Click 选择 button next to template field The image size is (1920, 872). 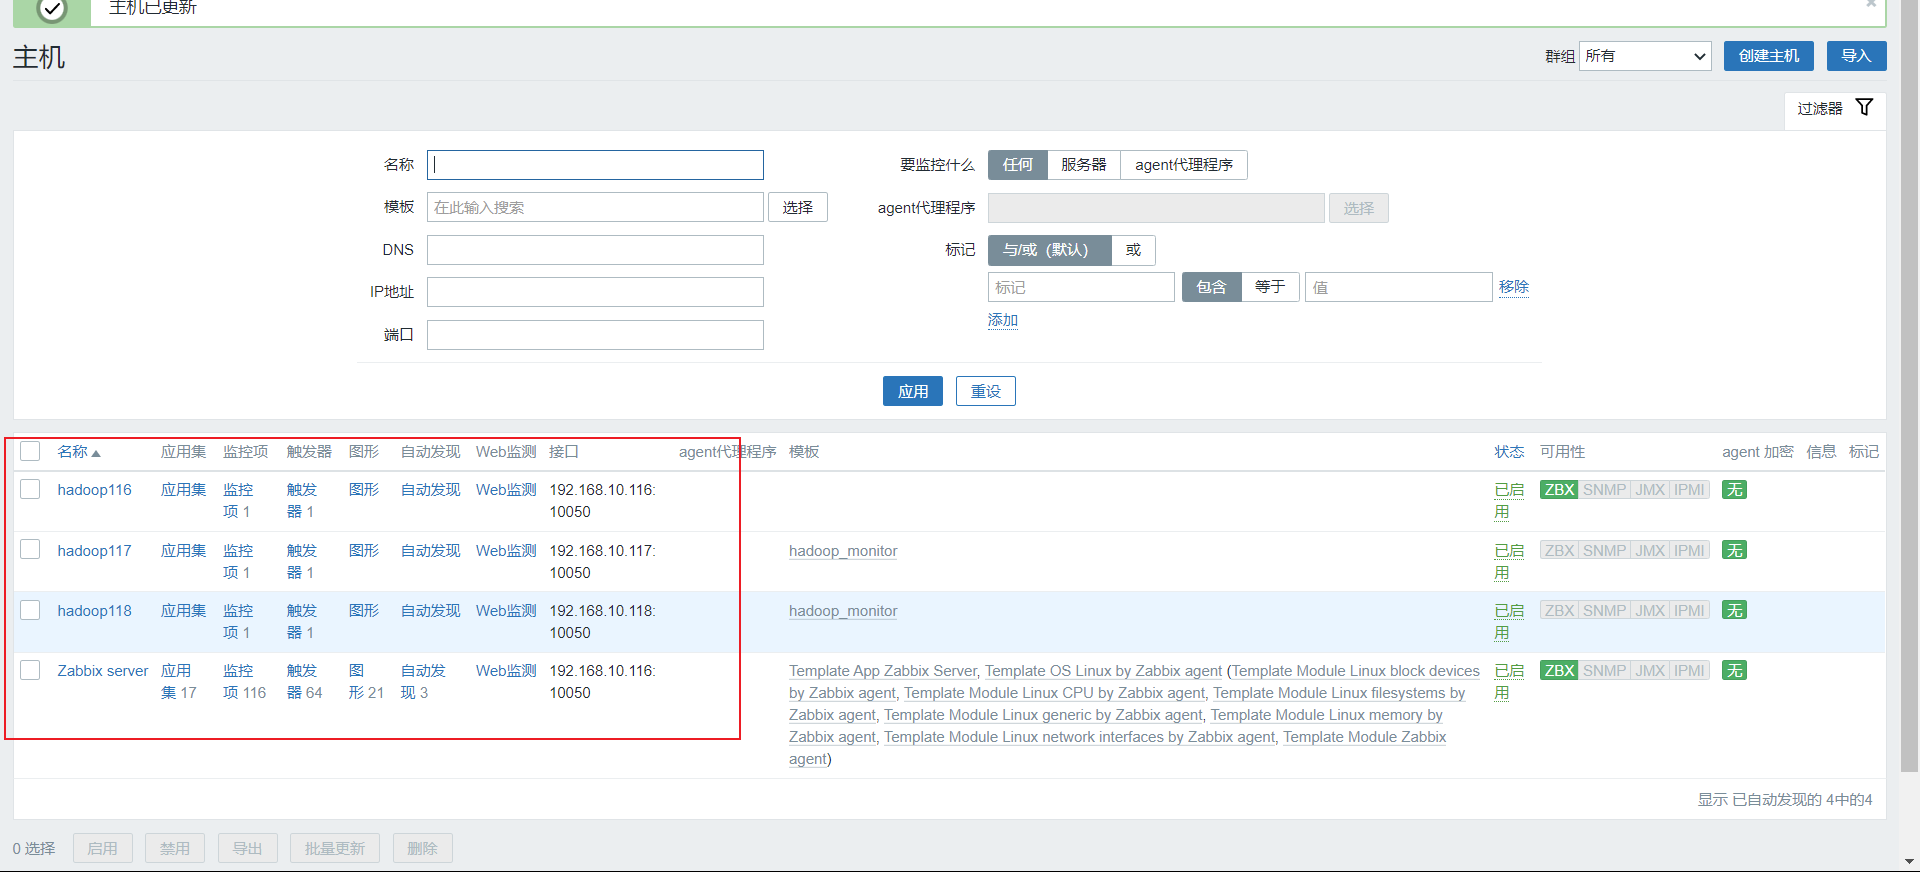798,207
